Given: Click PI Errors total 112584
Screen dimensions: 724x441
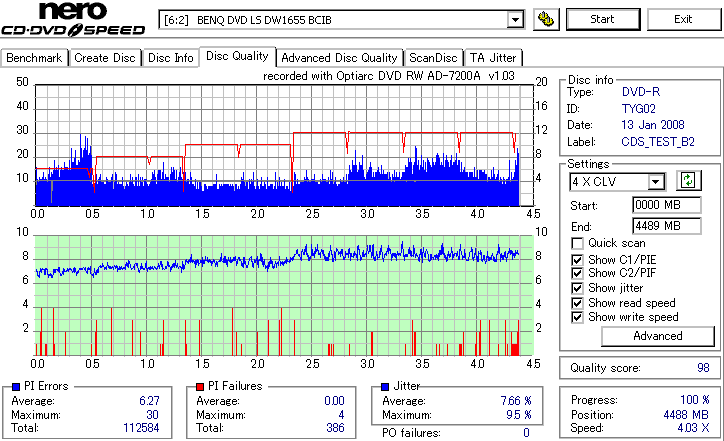Looking at the screenshot, I should coord(141,428).
